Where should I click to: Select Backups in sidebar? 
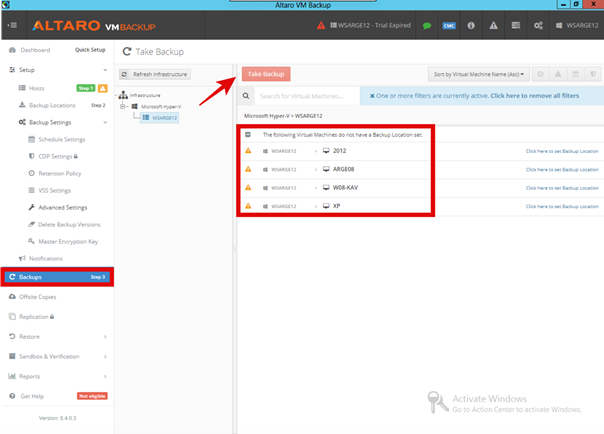pyautogui.click(x=57, y=277)
